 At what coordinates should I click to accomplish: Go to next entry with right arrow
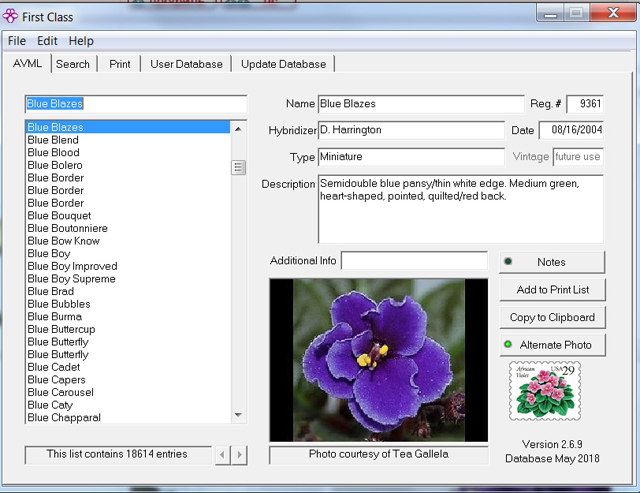[240, 455]
